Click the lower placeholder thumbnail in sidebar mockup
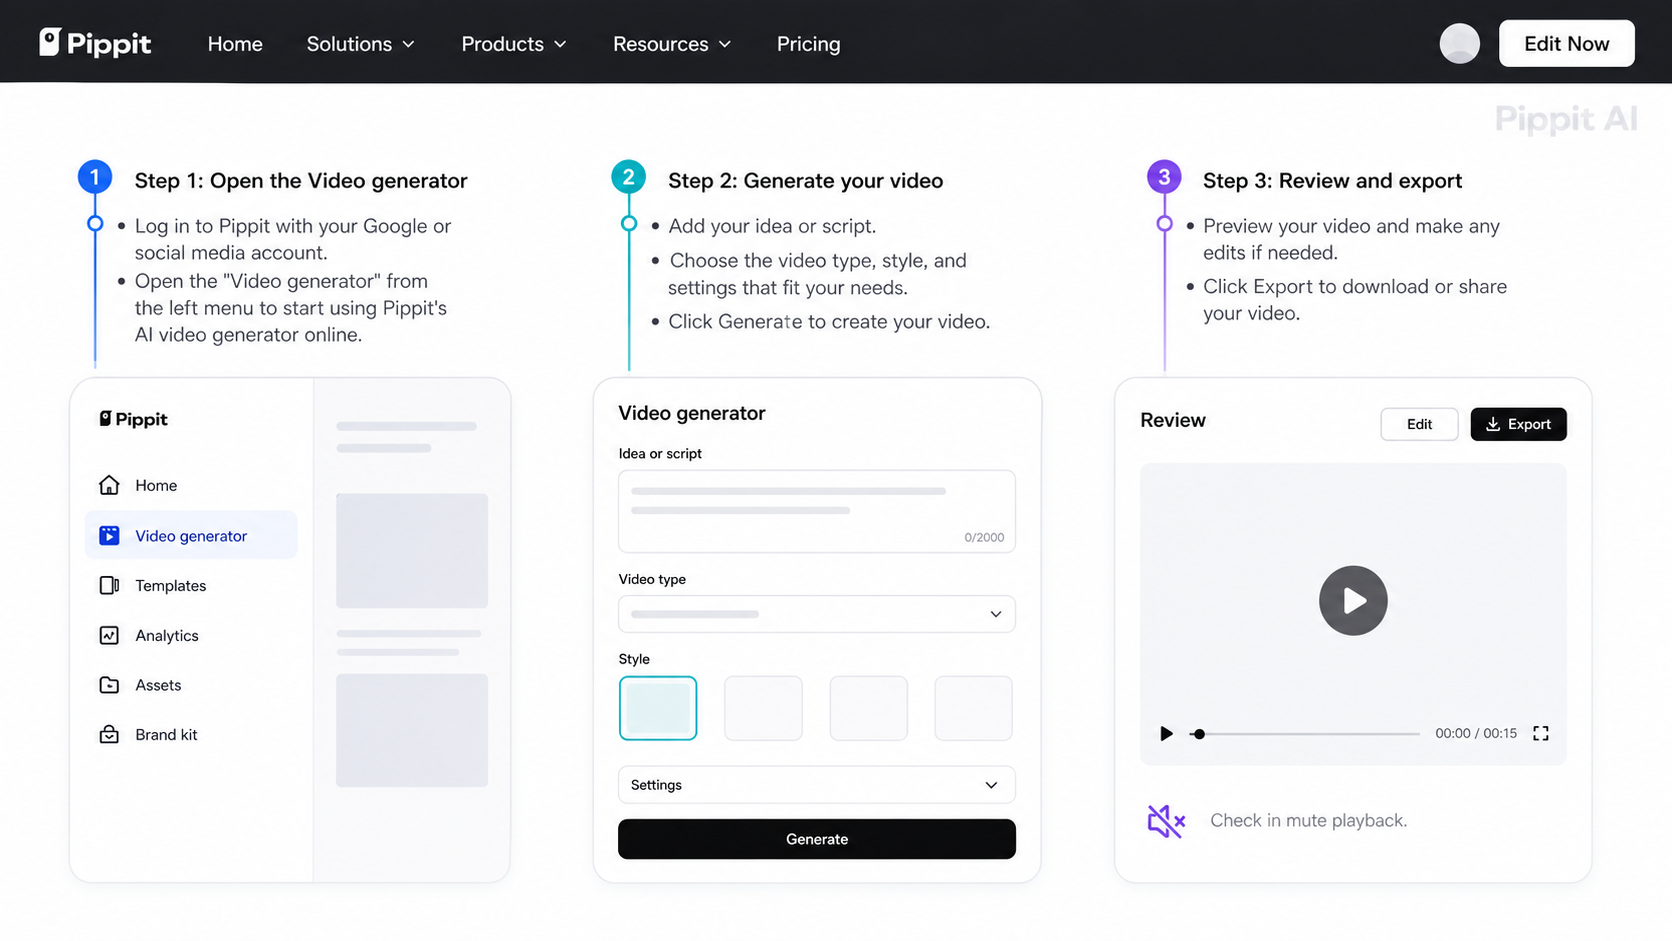Screen dimensions: 1672x941 pyautogui.click(x=412, y=730)
